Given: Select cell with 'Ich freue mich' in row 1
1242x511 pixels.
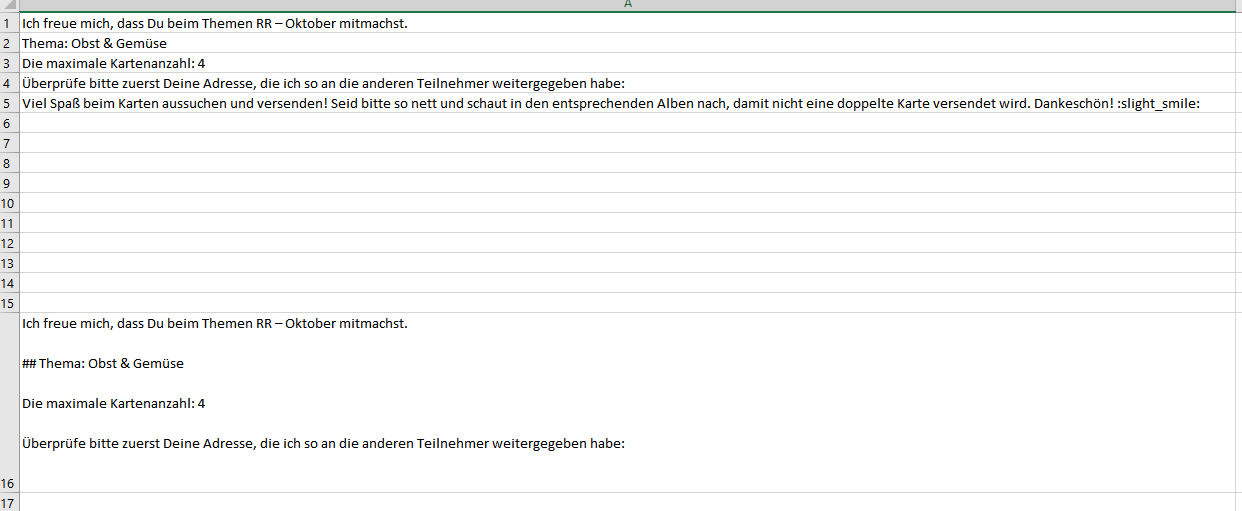Looking at the screenshot, I should click(x=215, y=23).
